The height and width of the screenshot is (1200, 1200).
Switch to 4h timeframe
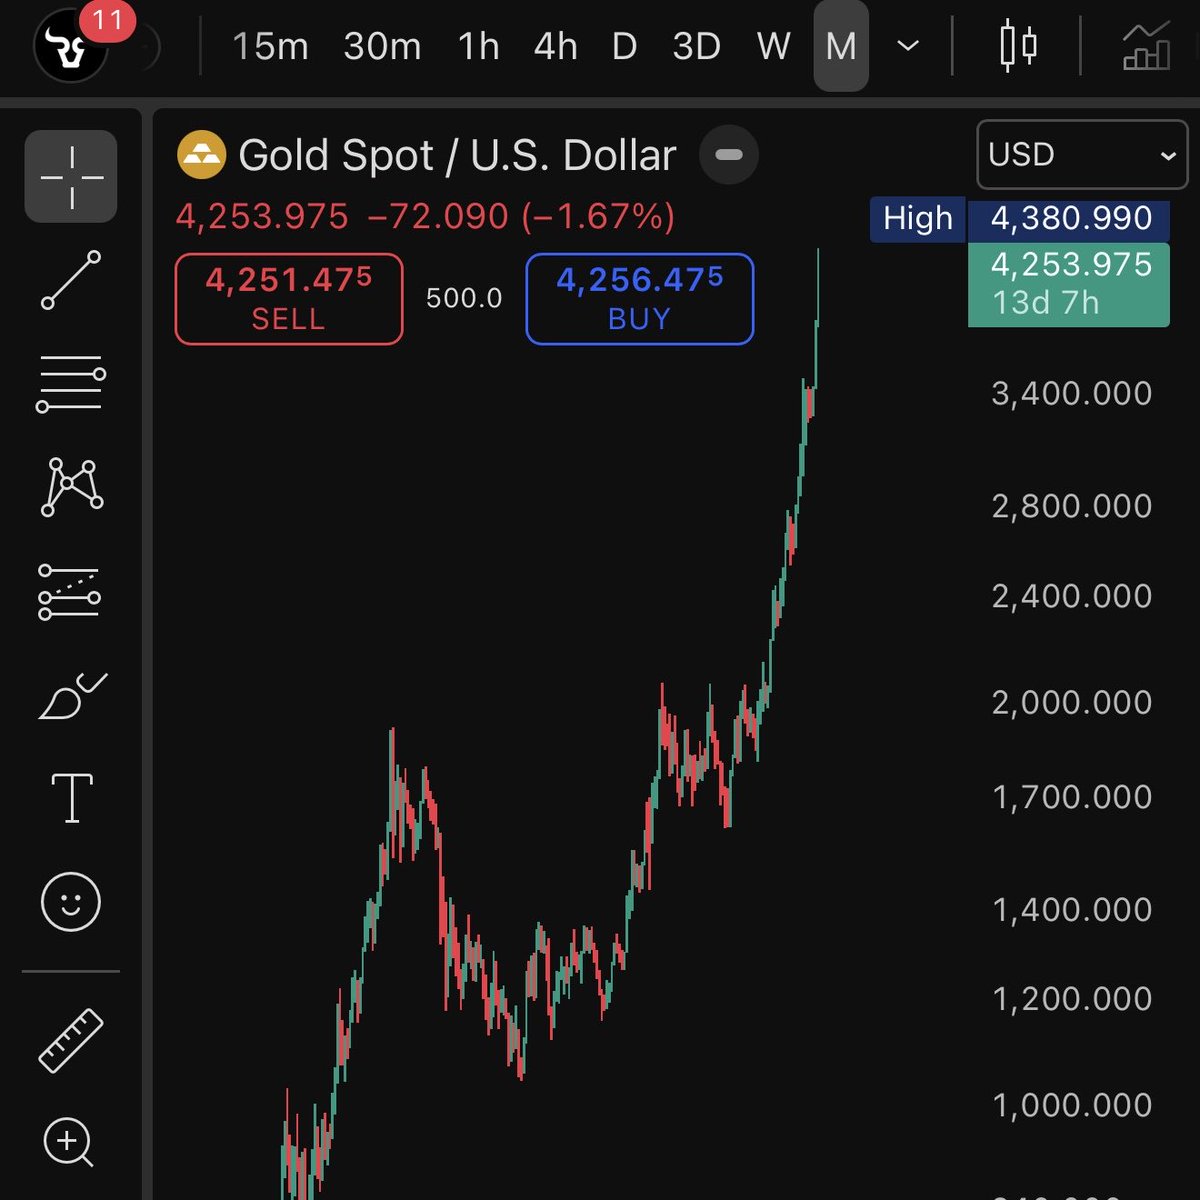point(555,46)
